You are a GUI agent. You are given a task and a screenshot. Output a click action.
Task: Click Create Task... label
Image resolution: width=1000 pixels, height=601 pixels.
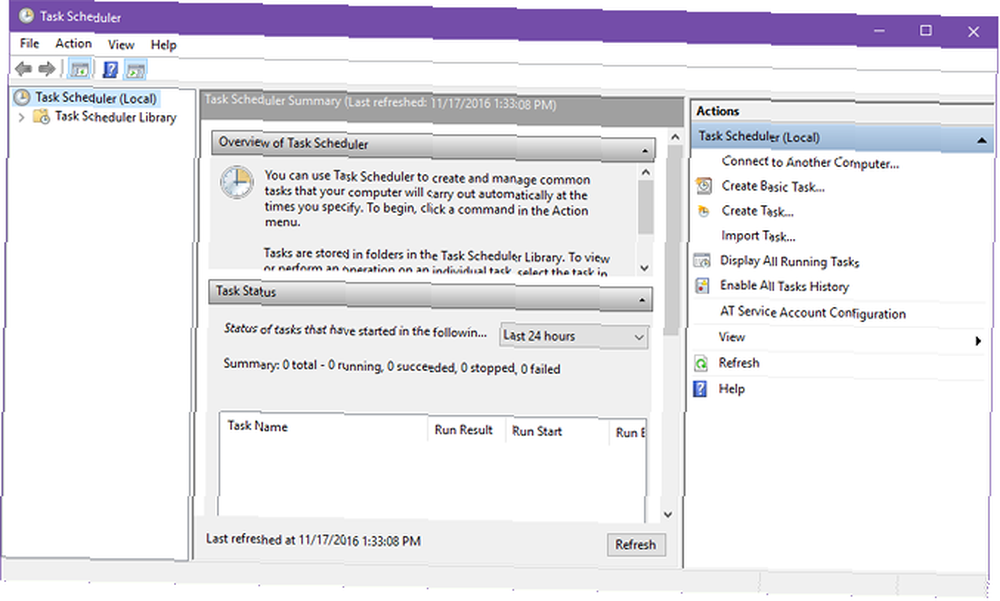pos(758,211)
